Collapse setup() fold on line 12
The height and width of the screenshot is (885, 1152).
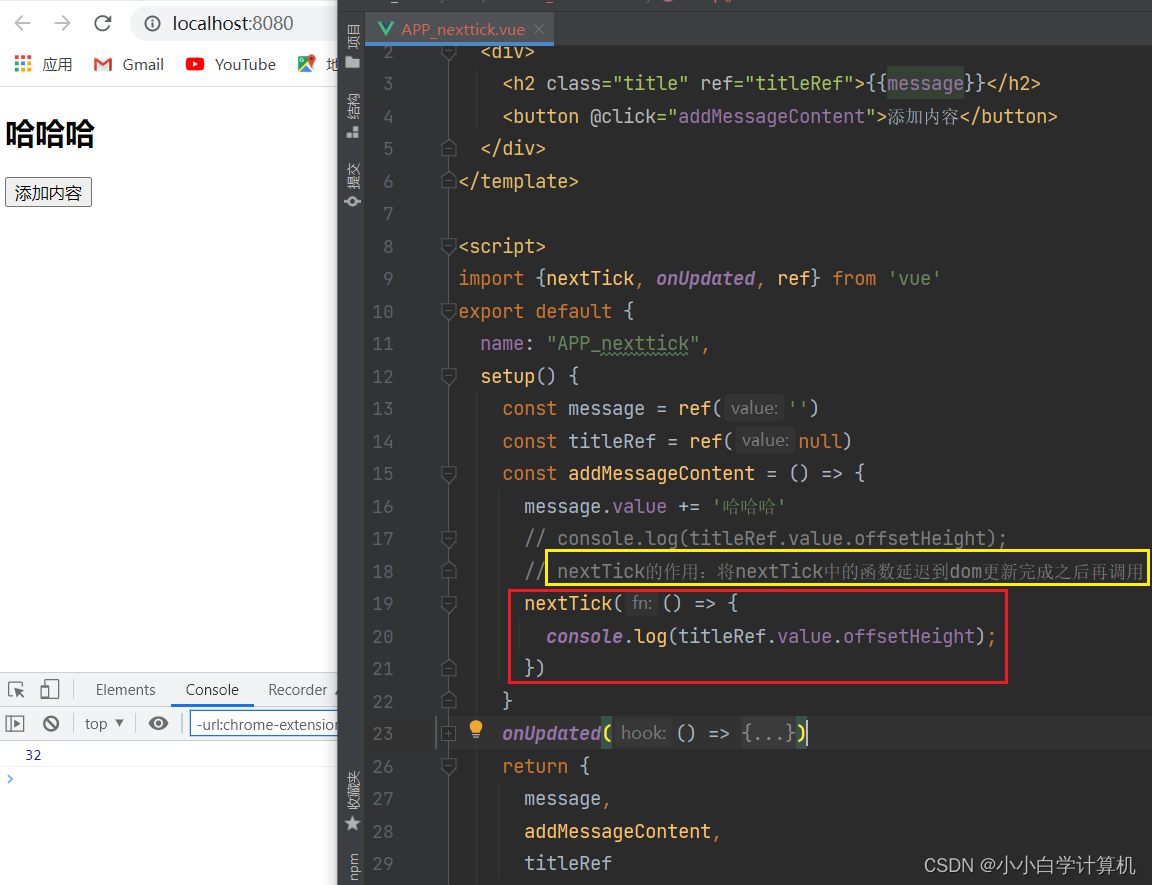pyautogui.click(x=448, y=376)
